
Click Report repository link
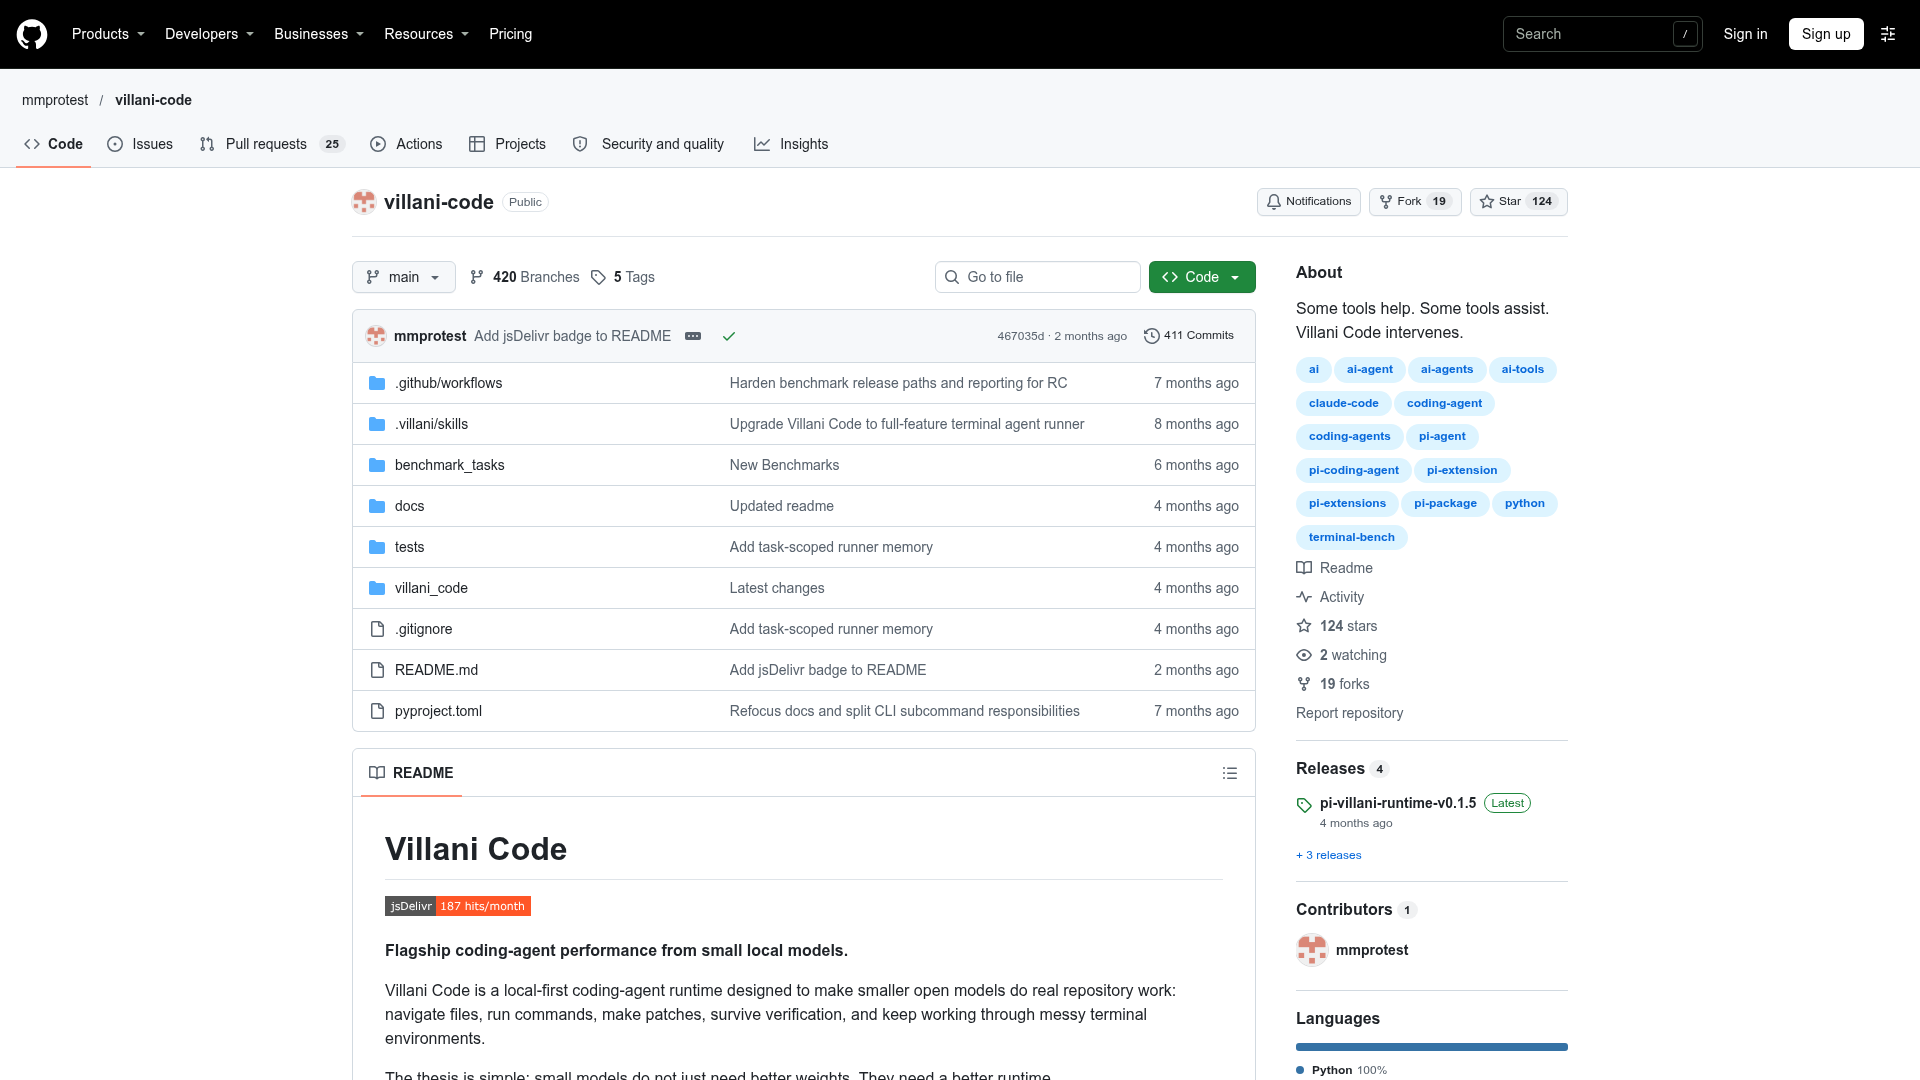(x=1349, y=713)
